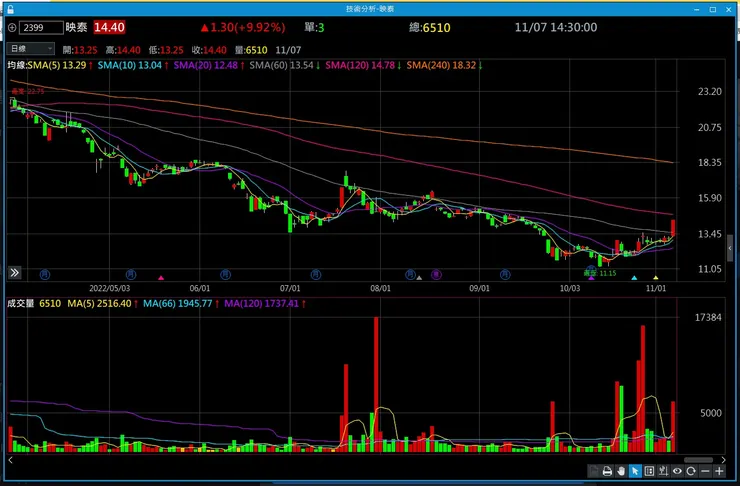This screenshot has height=486, width=740.
Task: Select the arrow pointer tool
Action: (x=635, y=471)
